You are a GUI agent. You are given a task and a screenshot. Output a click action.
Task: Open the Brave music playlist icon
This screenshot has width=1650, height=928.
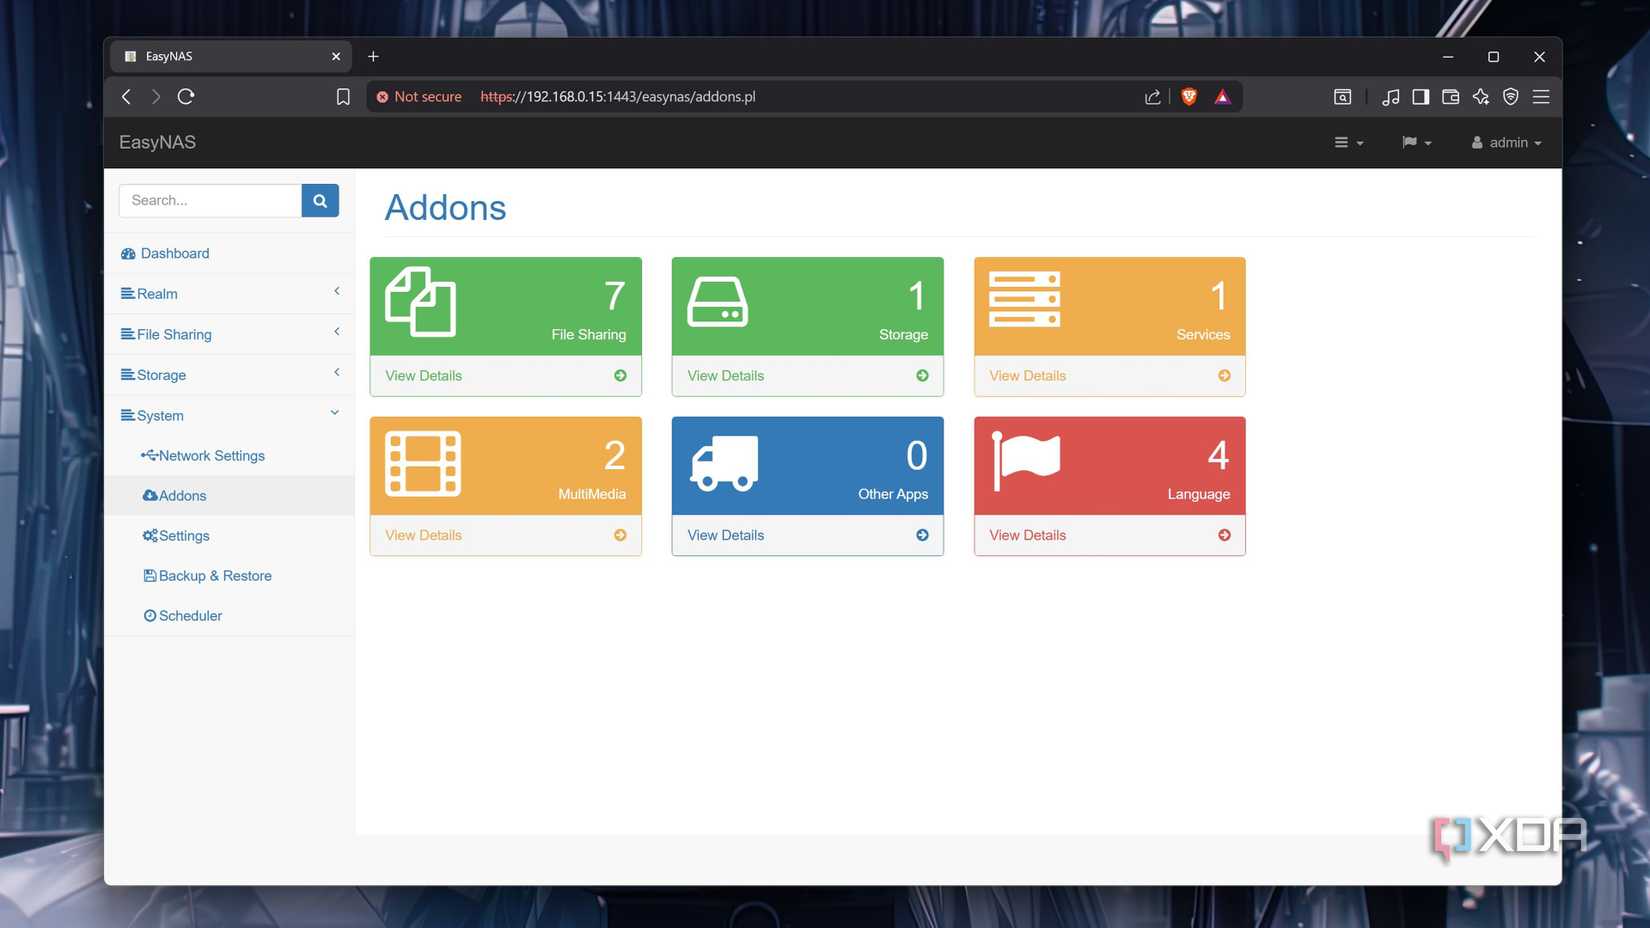(x=1390, y=97)
